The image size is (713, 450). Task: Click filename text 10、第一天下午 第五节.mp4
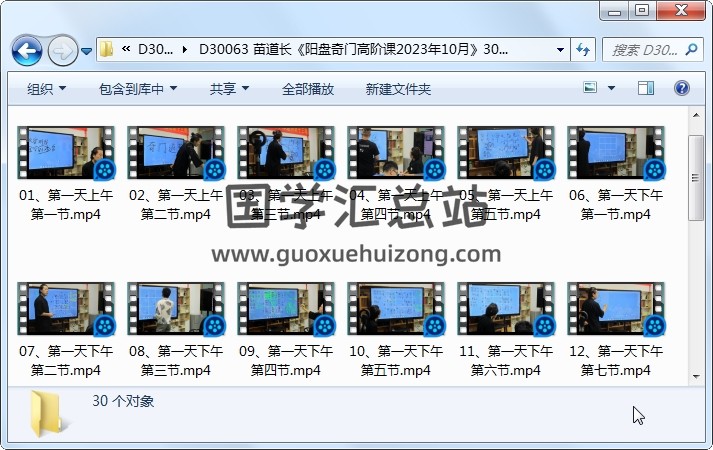coord(396,360)
